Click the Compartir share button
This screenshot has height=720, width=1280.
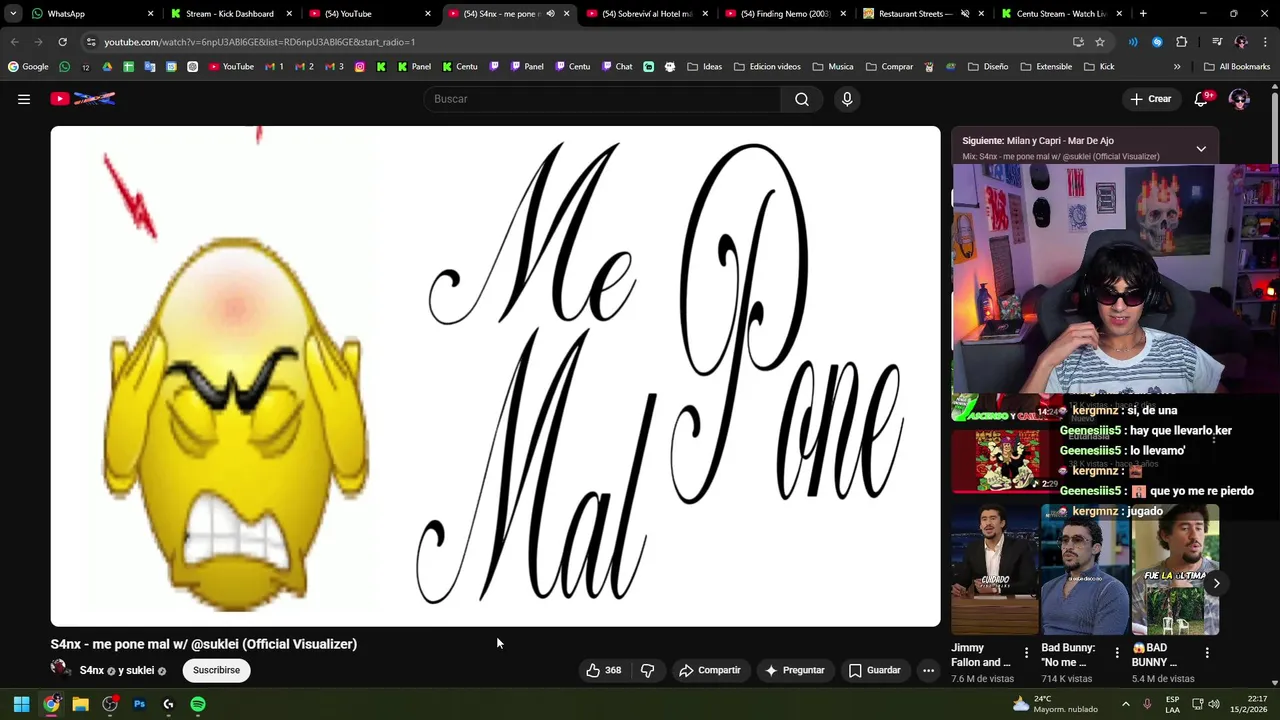pos(709,670)
